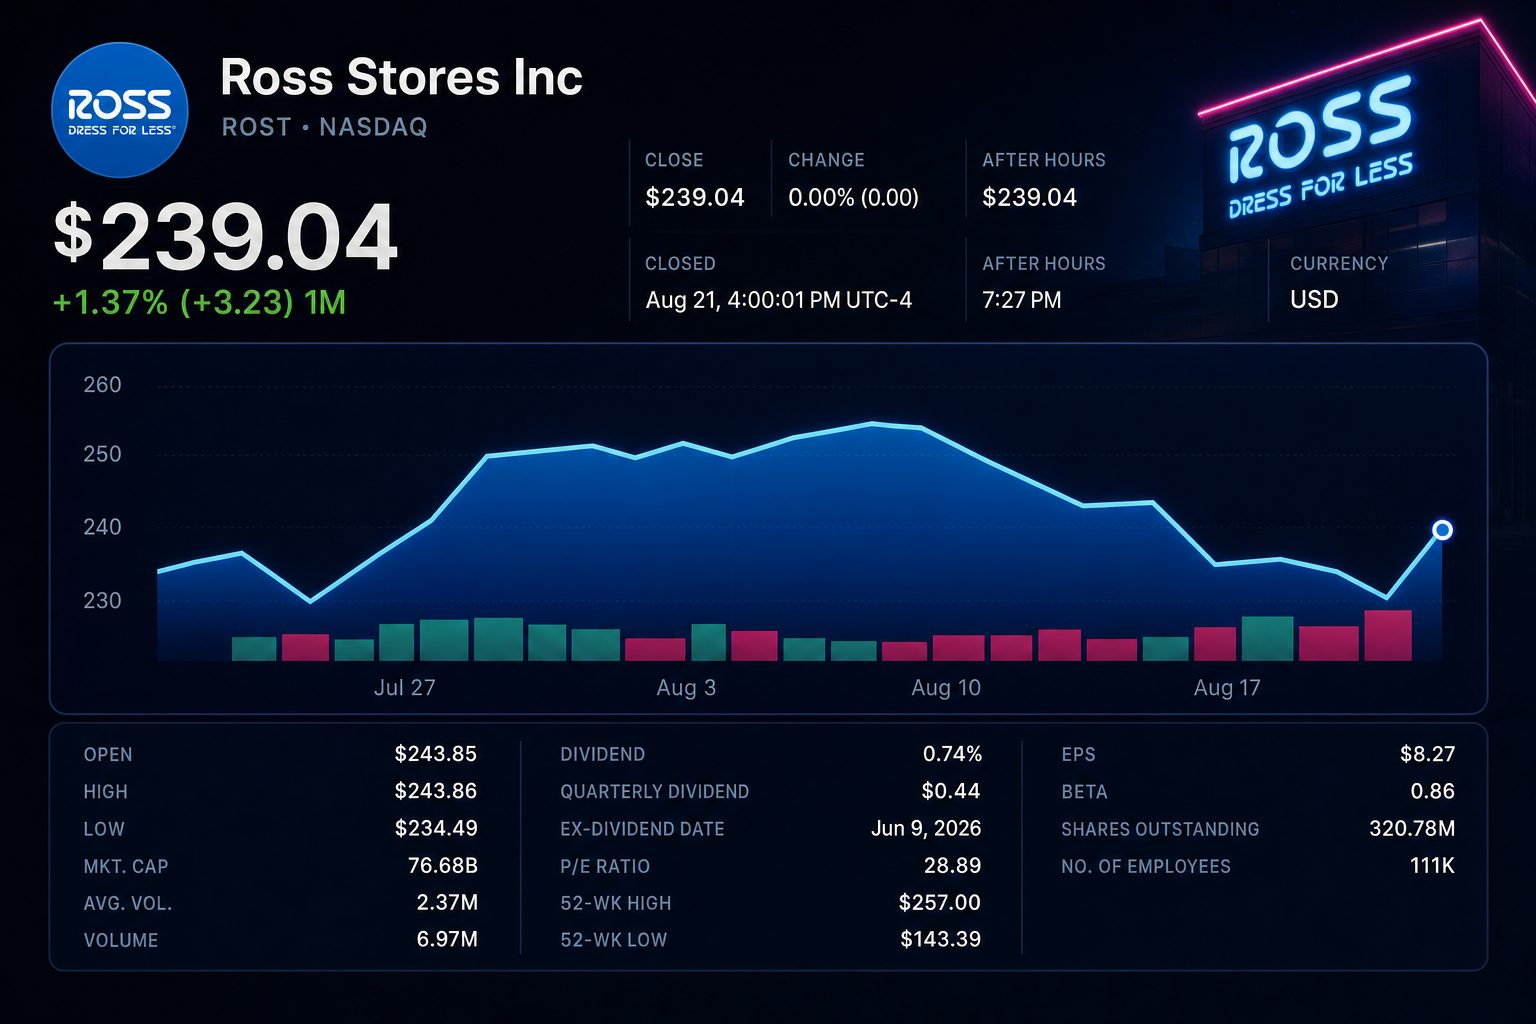This screenshot has width=1536, height=1024.
Task: Click the DIVIDEND yield 0.74%
Action: [952, 754]
